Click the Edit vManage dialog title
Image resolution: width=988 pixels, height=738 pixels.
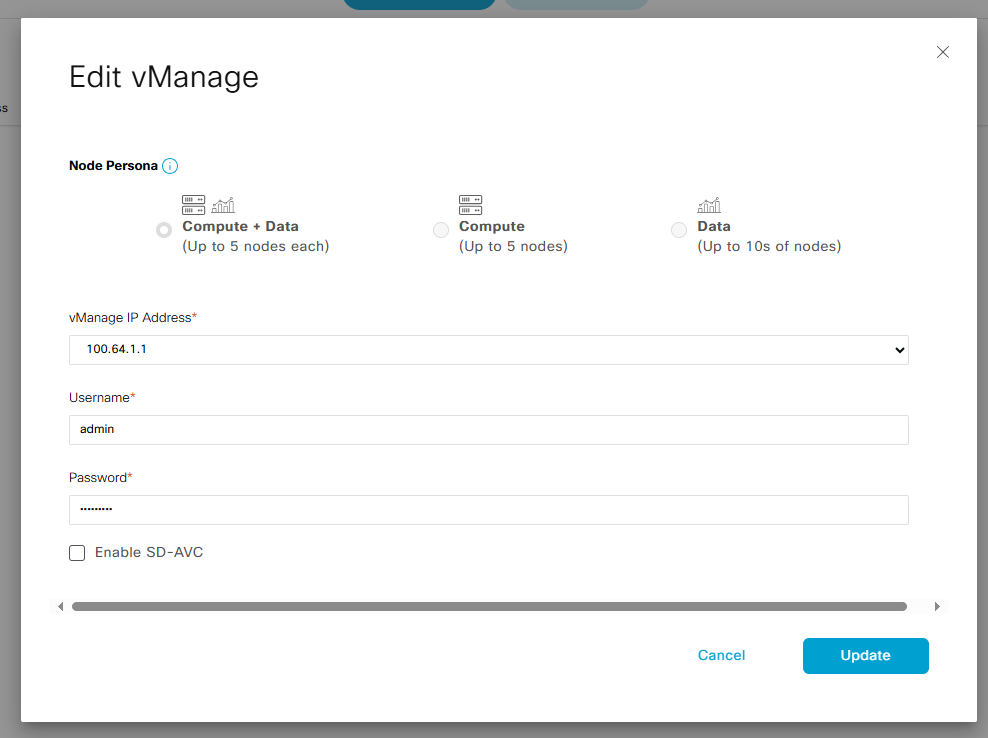click(x=164, y=77)
